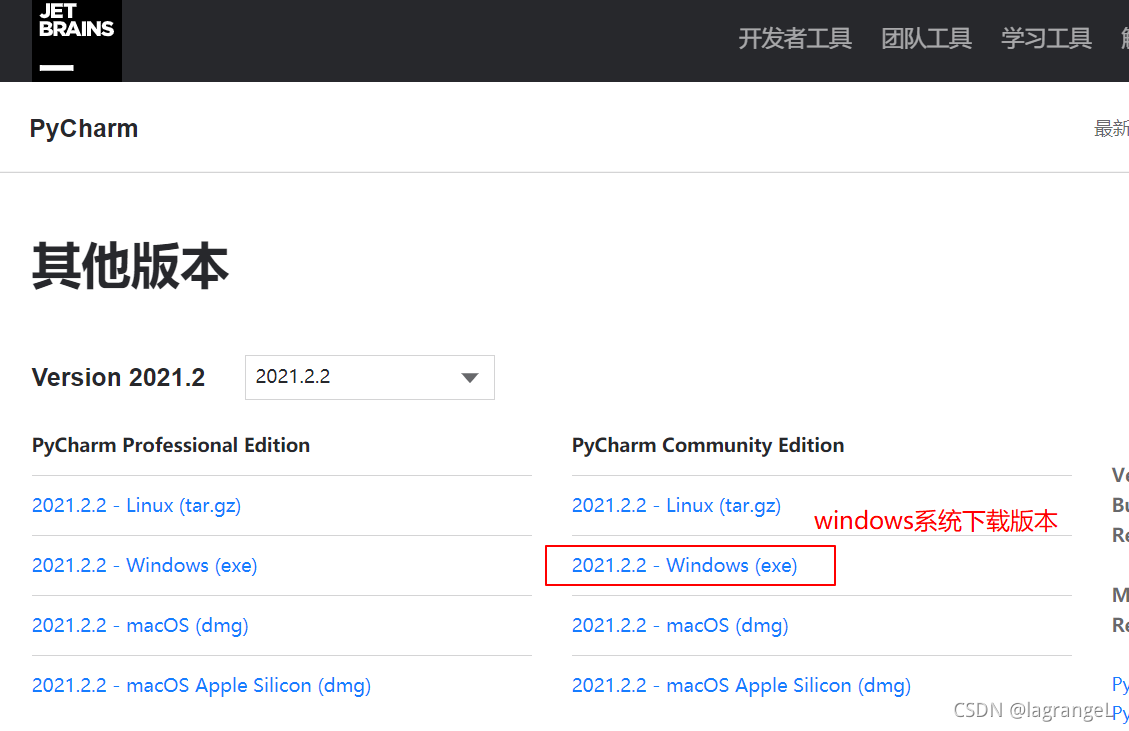Click PyCharm Community Edition heading

tap(708, 445)
